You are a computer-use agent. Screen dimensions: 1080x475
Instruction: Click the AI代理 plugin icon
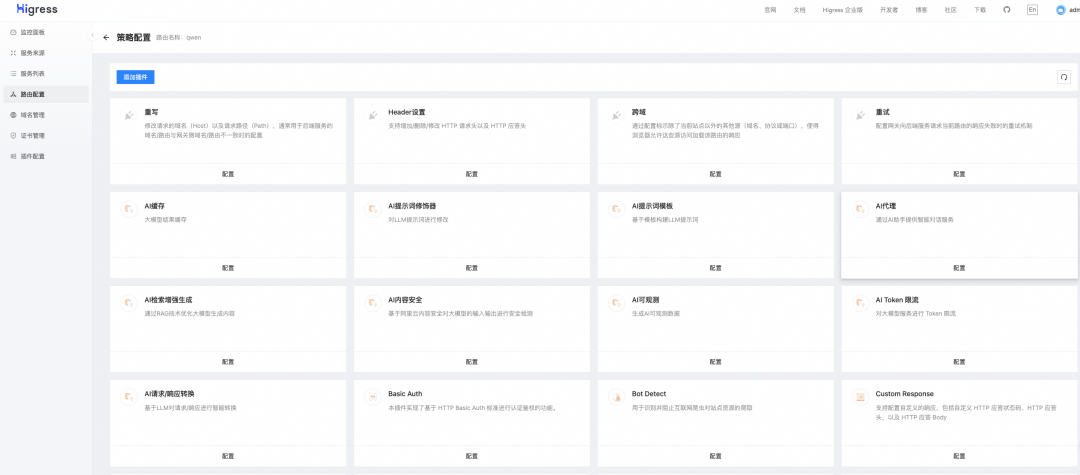point(860,209)
